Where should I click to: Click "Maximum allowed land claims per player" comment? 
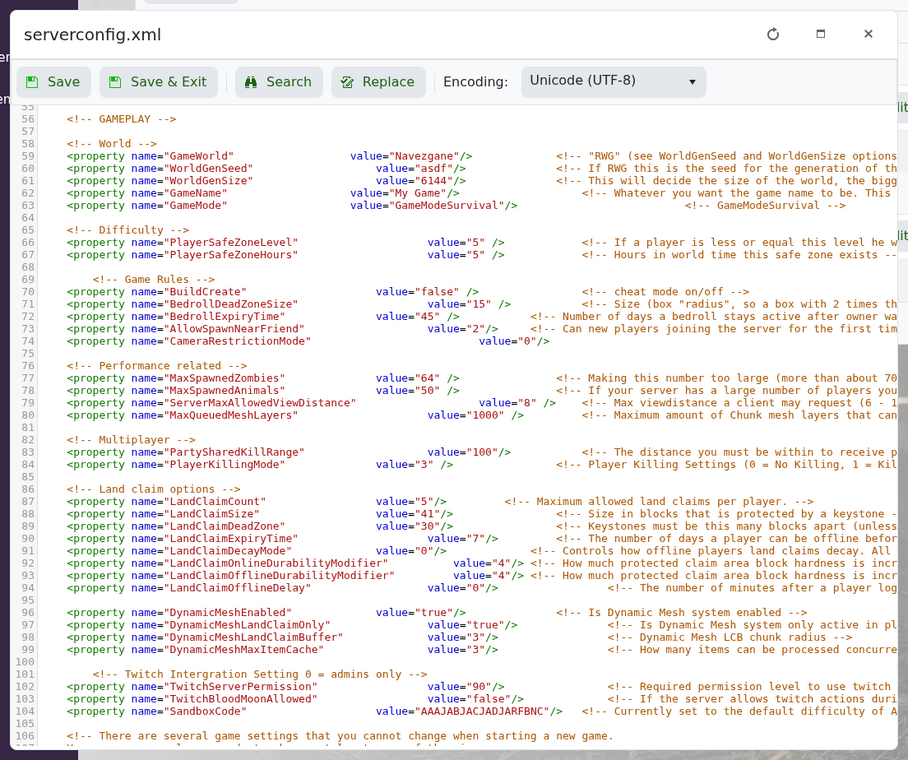[x=659, y=502]
